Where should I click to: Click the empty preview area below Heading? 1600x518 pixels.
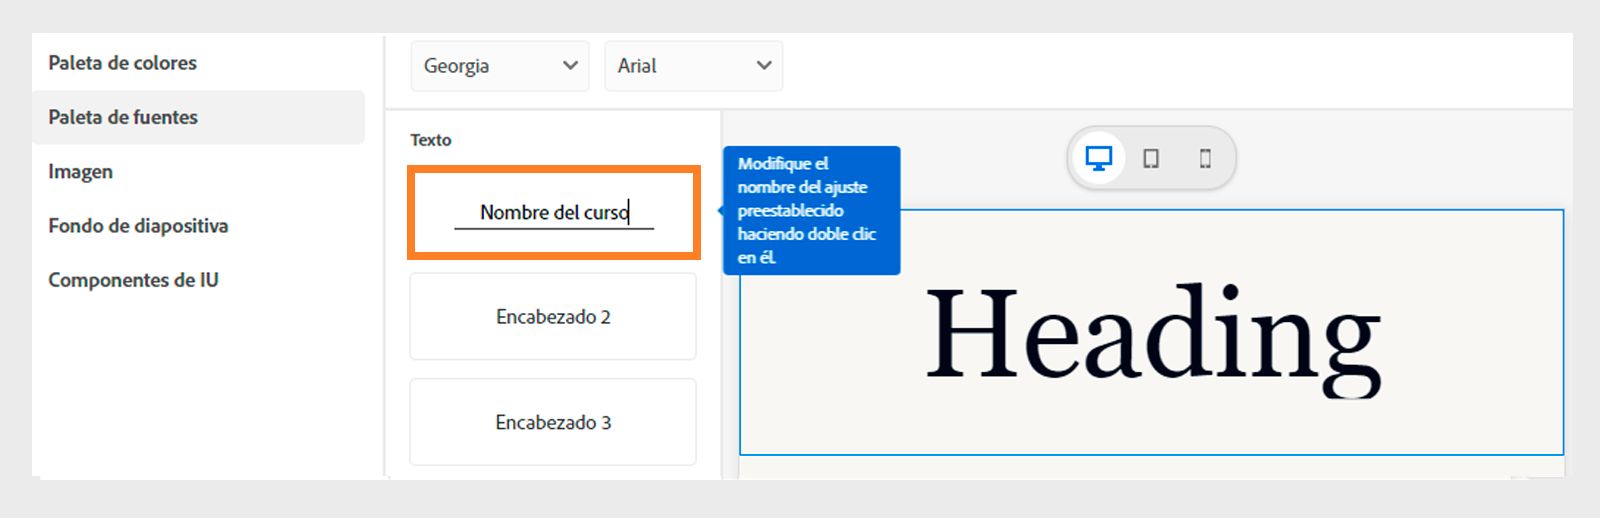pos(1150,466)
